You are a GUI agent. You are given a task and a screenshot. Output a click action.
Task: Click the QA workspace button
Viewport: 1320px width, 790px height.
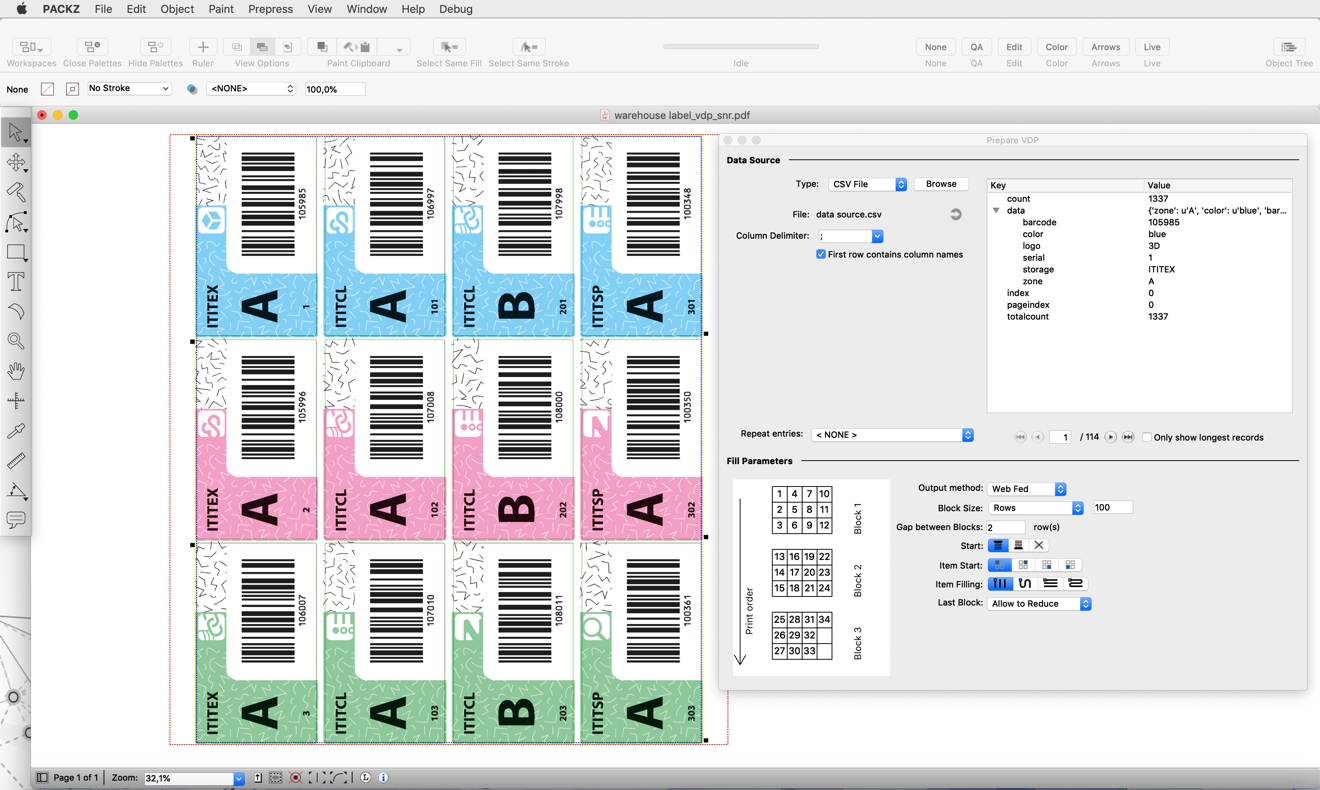point(977,47)
